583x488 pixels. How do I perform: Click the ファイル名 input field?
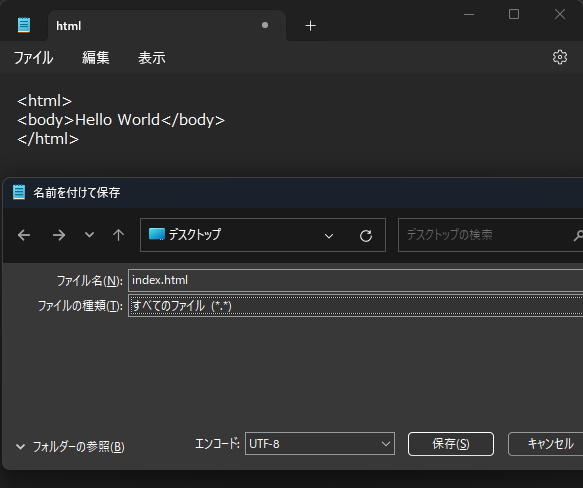point(355,280)
